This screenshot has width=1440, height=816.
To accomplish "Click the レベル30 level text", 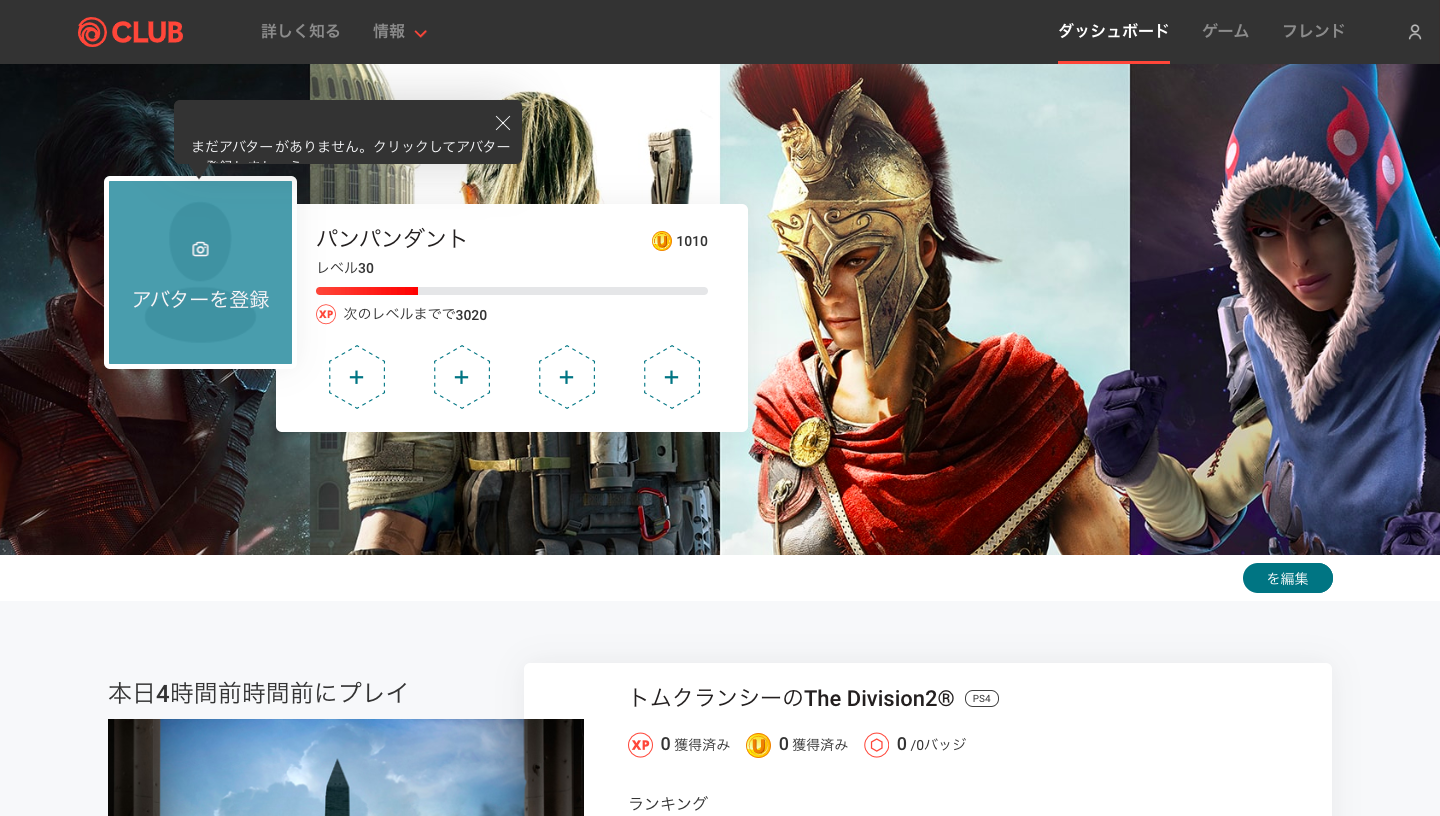I will (x=345, y=268).
